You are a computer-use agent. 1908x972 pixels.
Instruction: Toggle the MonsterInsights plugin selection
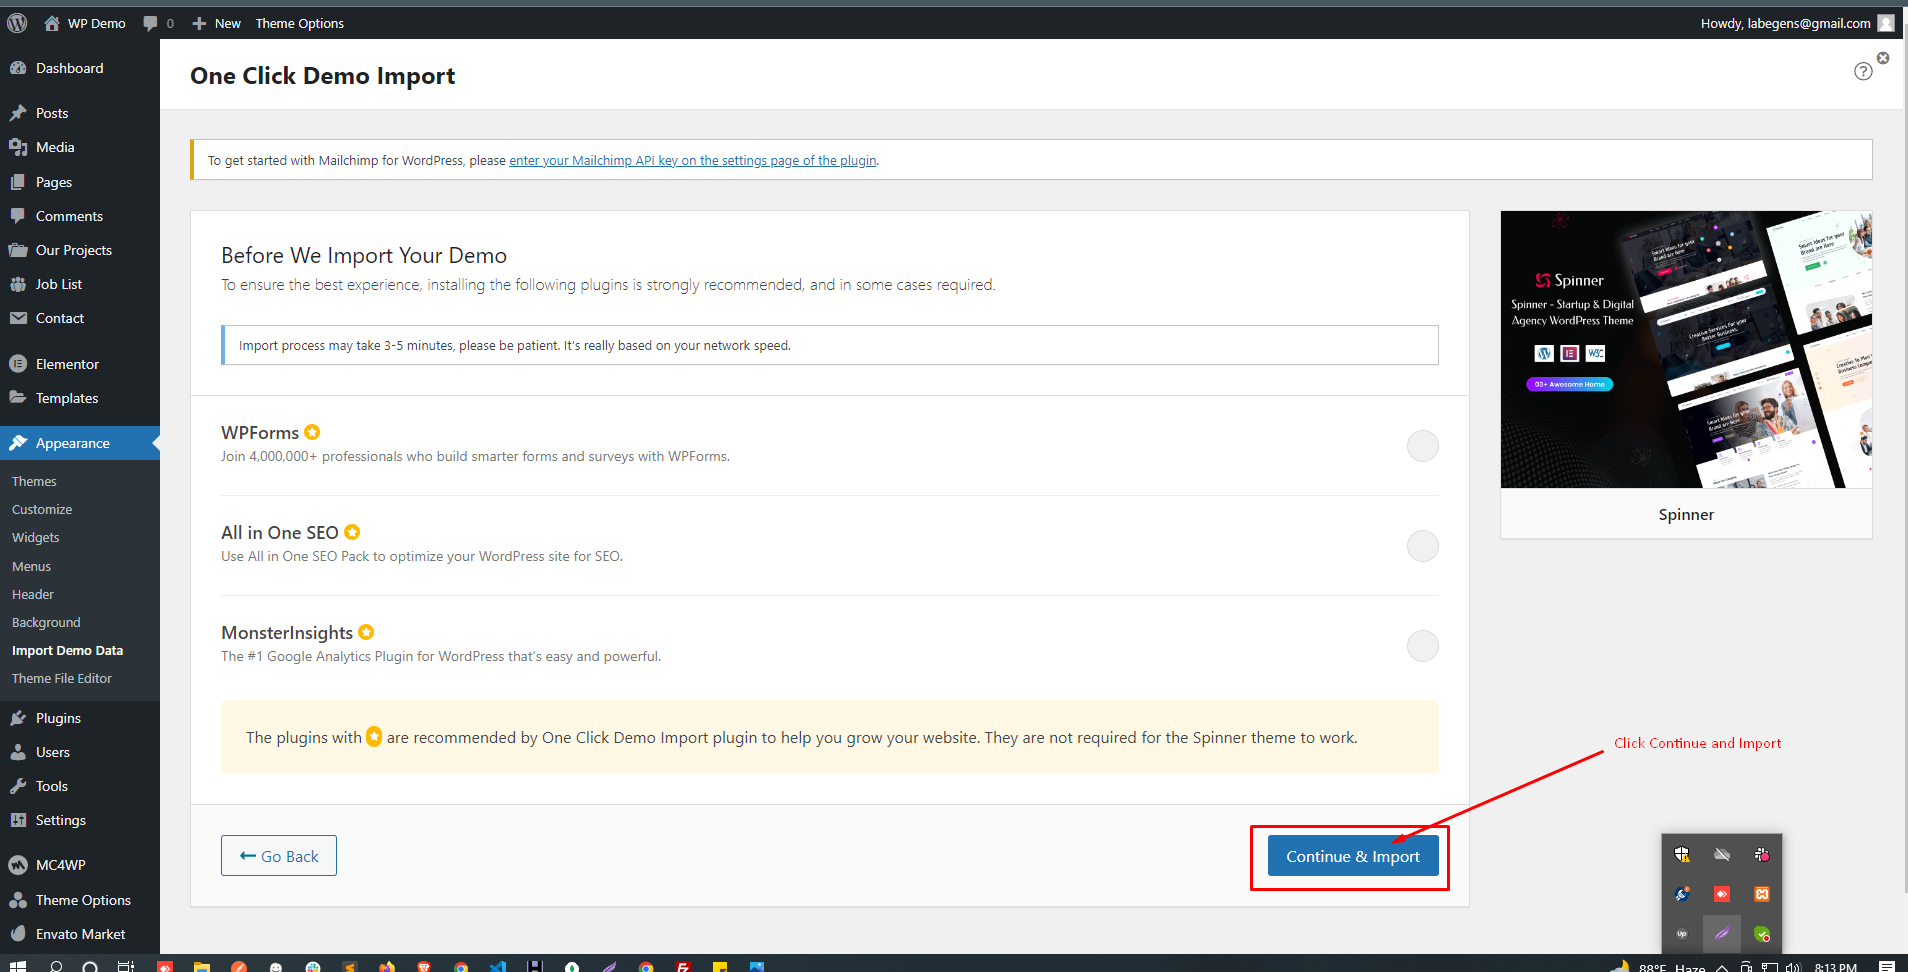(x=1422, y=645)
